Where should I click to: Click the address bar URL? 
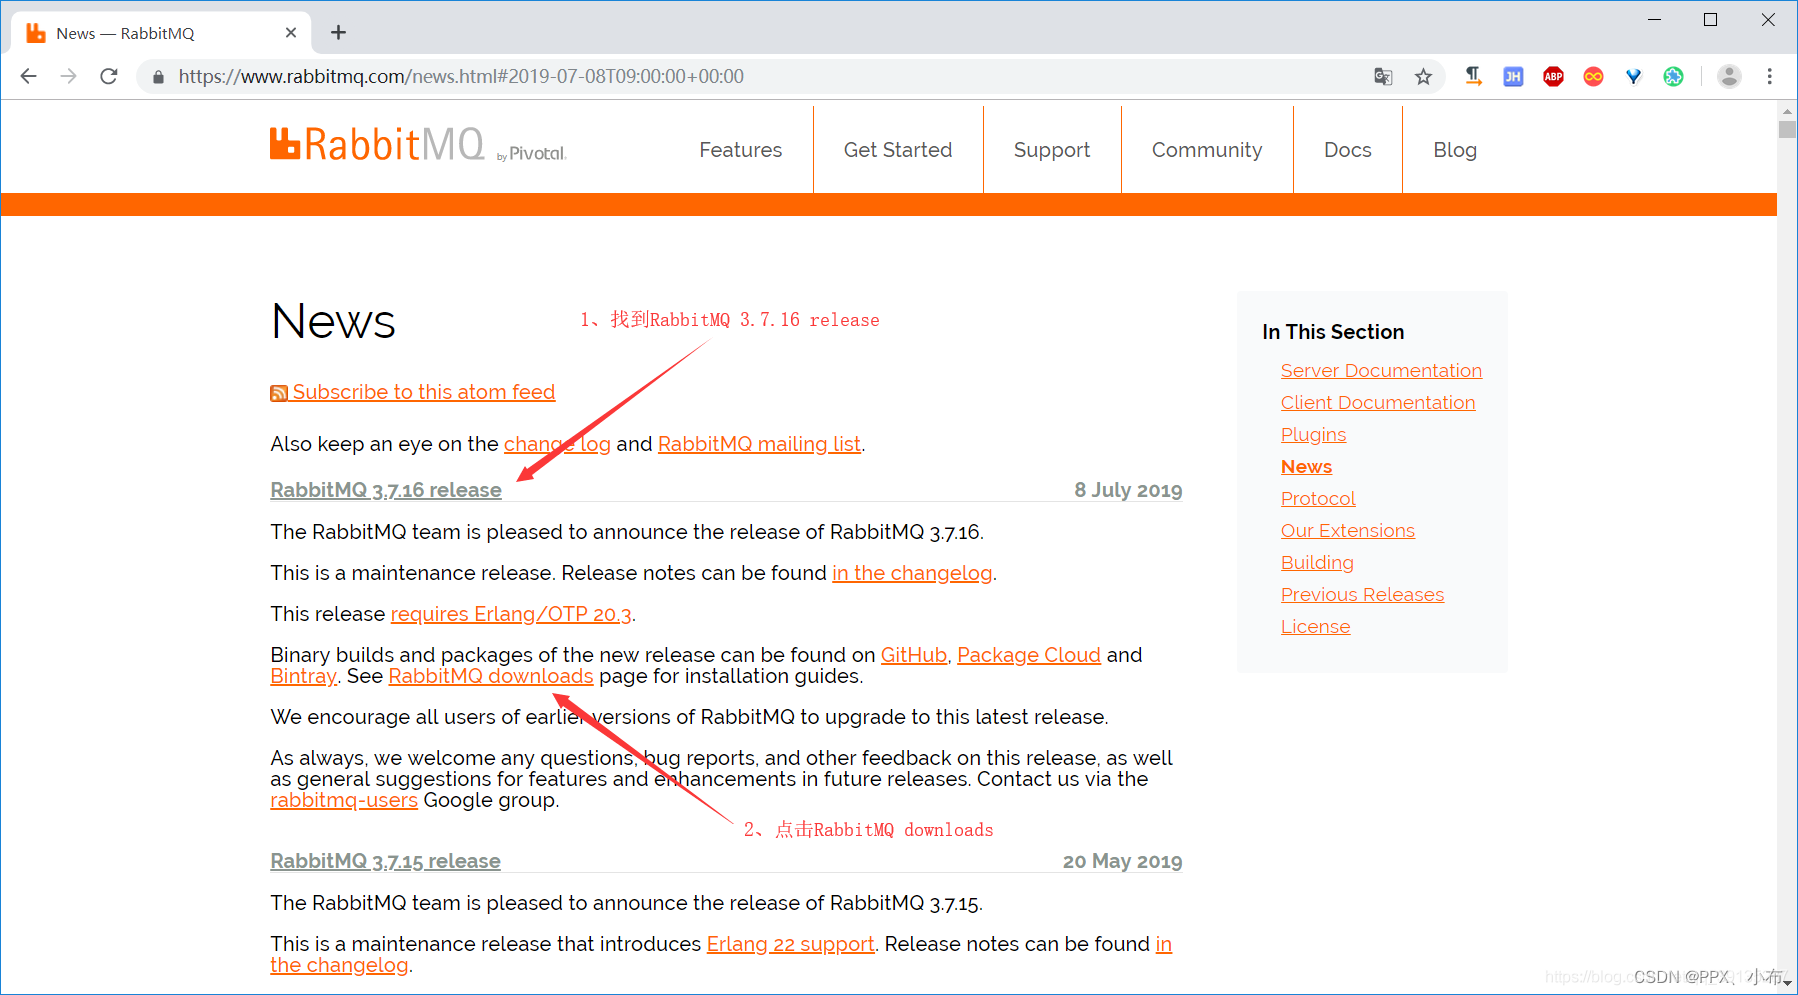(461, 77)
